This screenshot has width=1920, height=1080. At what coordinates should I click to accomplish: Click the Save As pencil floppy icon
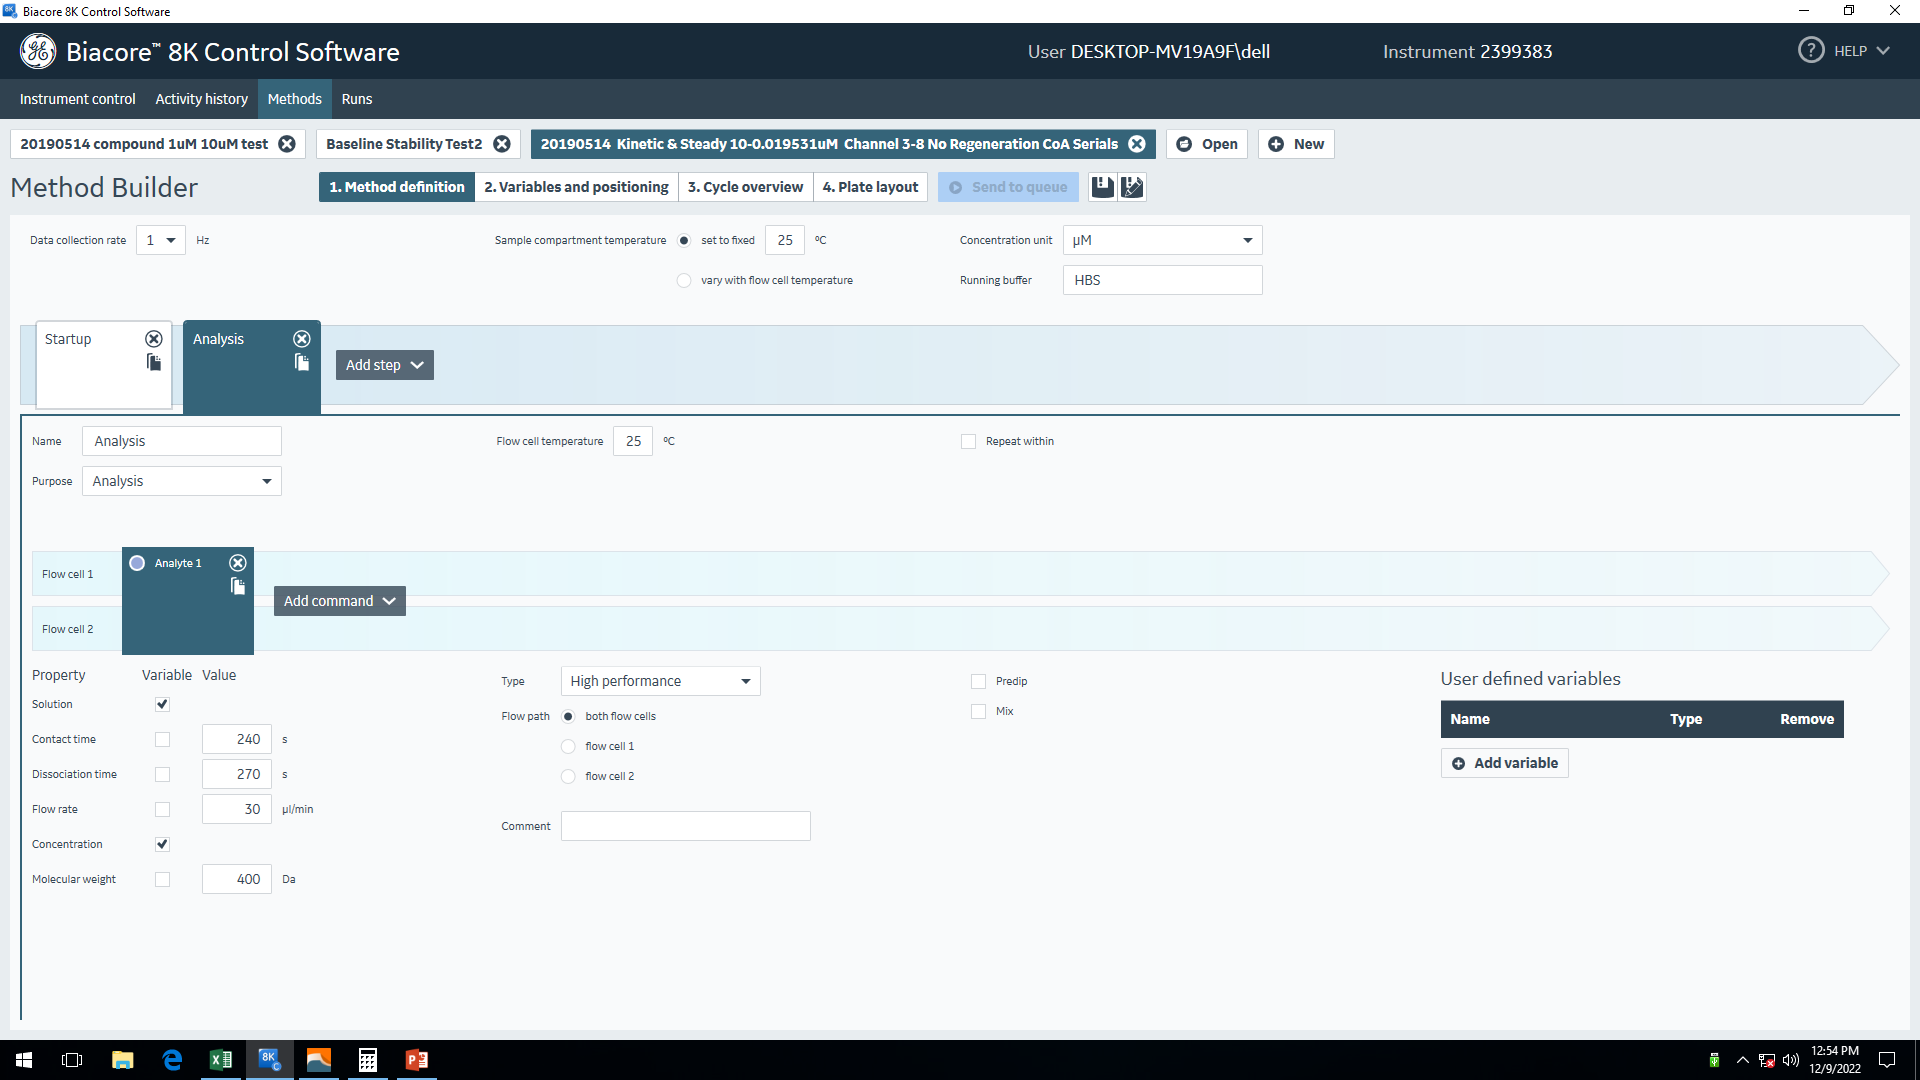tap(1132, 187)
